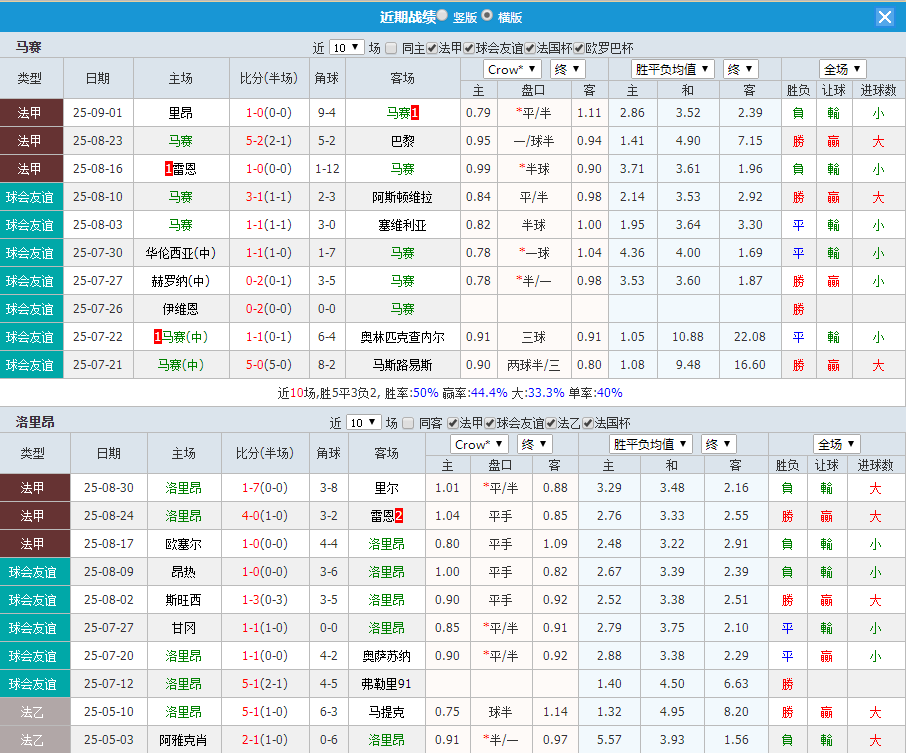906x753 pixels.
Task: Click the 洛里昂 link in 25-08-30 row
Action: [185, 488]
